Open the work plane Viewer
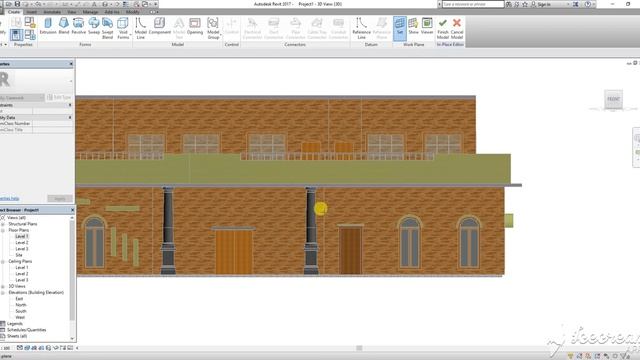This screenshot has height=360, width=640. click(x=427, y=26)
